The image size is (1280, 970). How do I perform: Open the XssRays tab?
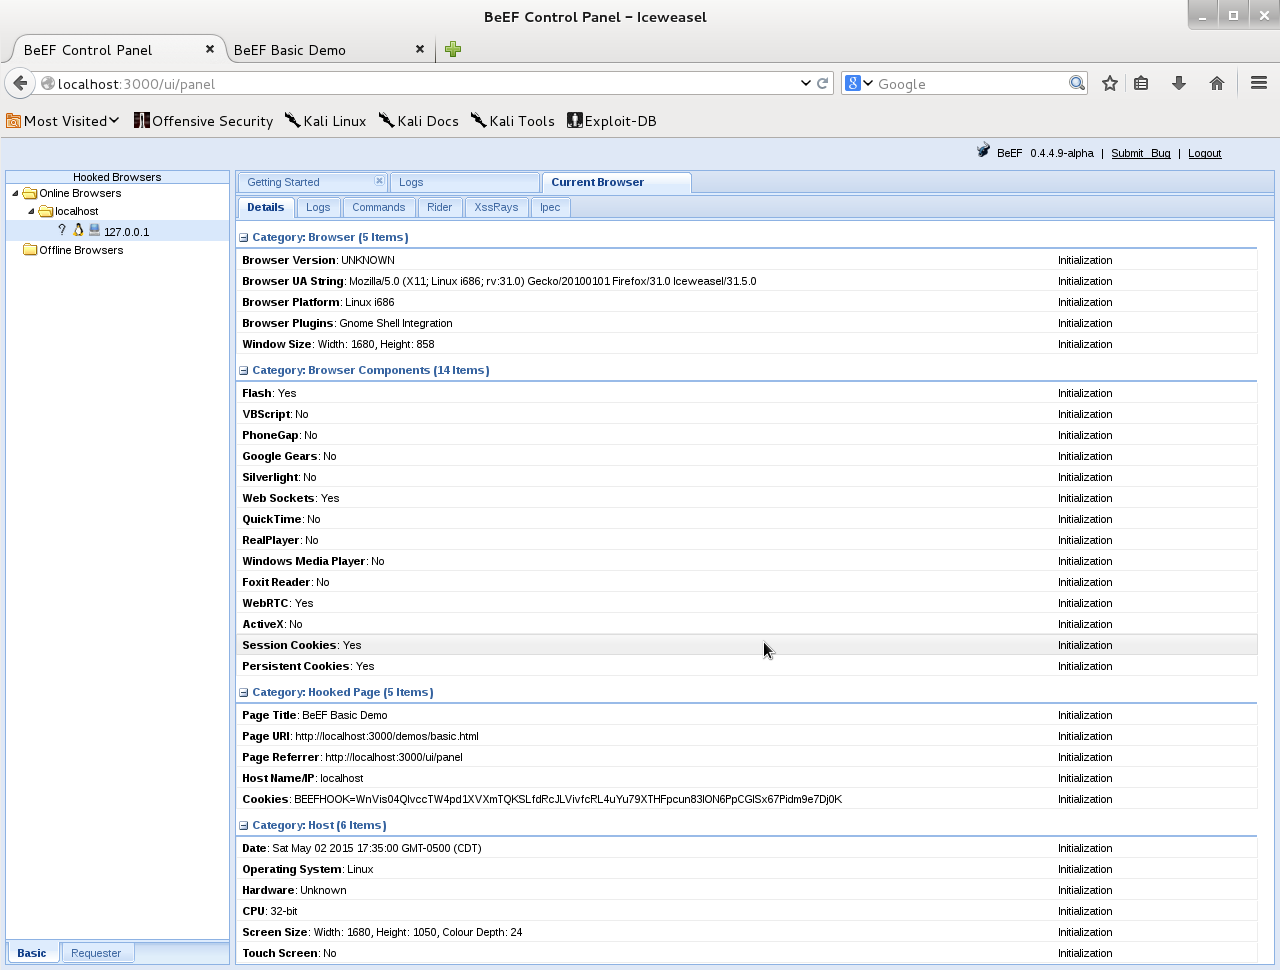(496, 207)
